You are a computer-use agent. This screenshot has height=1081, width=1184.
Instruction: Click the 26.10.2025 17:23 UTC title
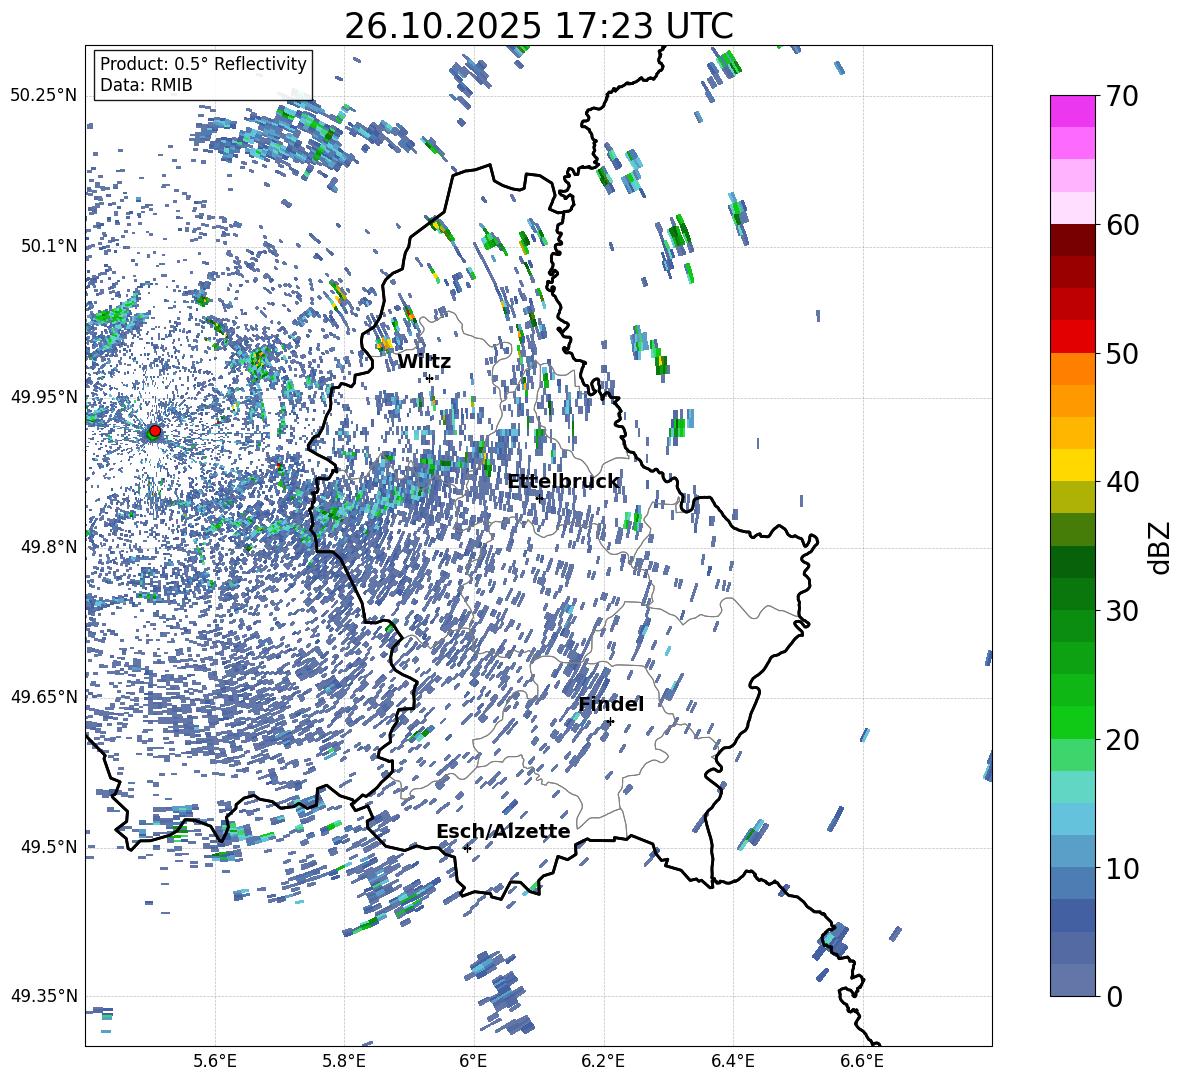(538, 26)
